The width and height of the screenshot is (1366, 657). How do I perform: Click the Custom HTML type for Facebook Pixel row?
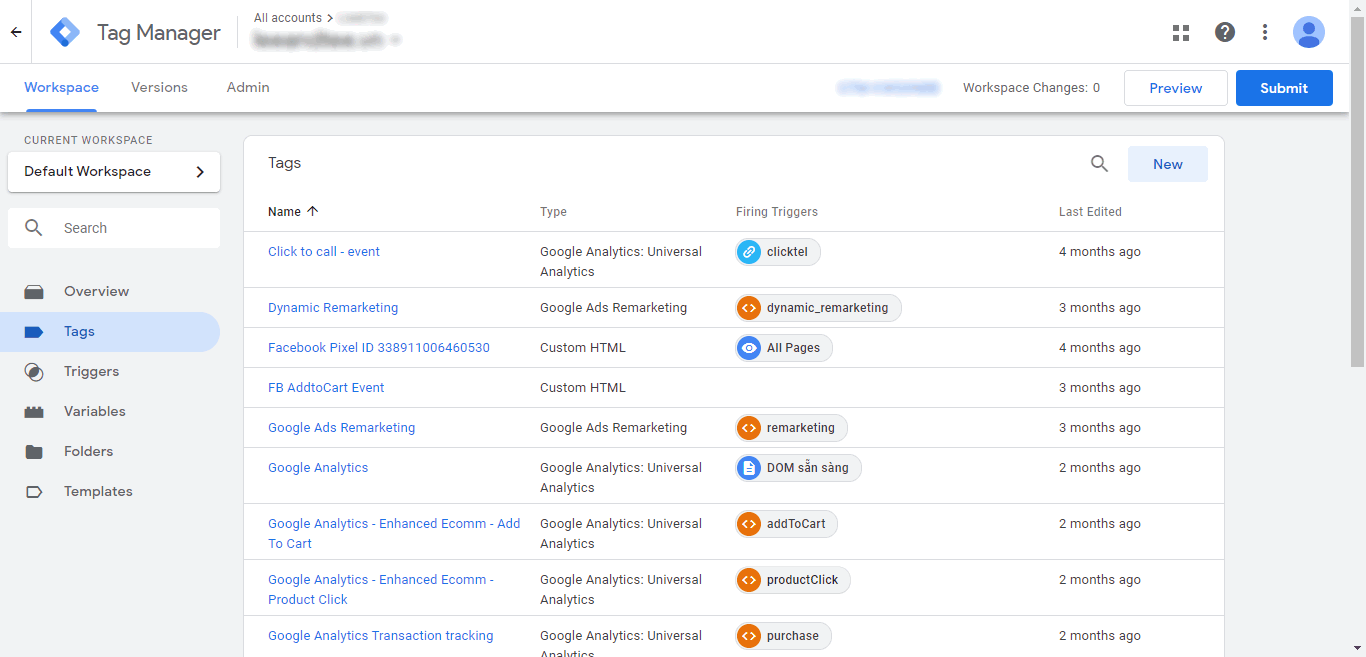click(583, 348)
